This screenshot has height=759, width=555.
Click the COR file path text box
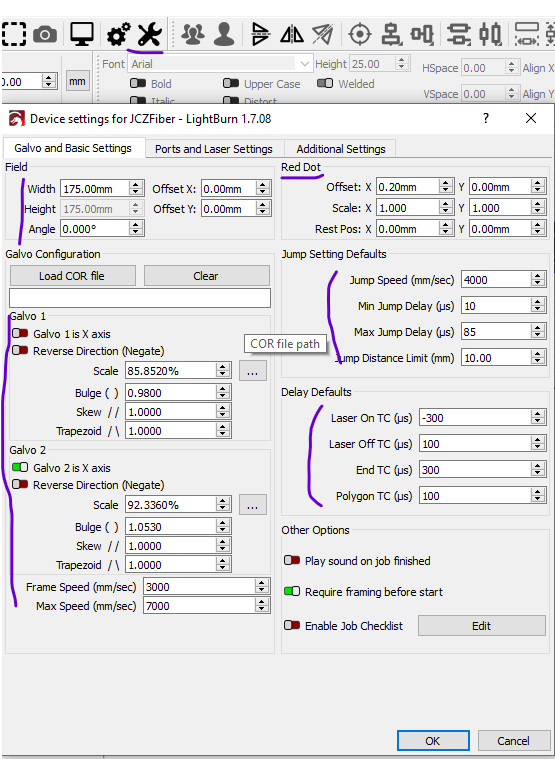140,298
